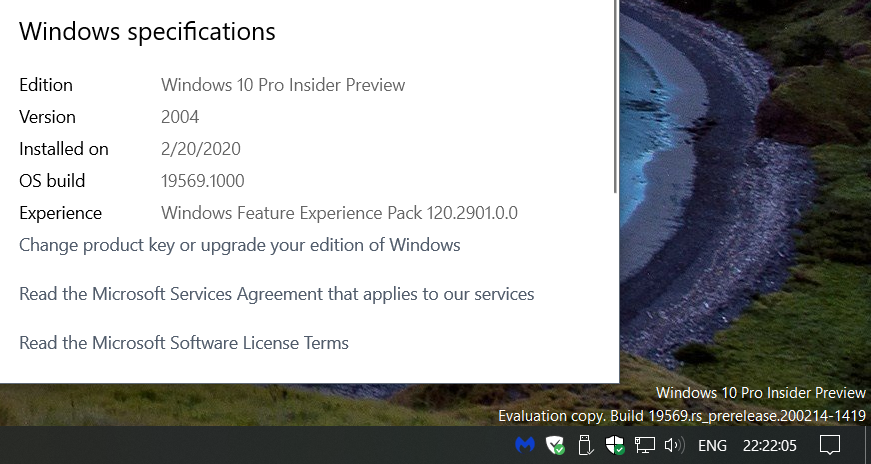Image resolution: width=871 pixels, height=464 pixels.
Task: Click Change product key or upgrade link
Action: tap(239, 245)
